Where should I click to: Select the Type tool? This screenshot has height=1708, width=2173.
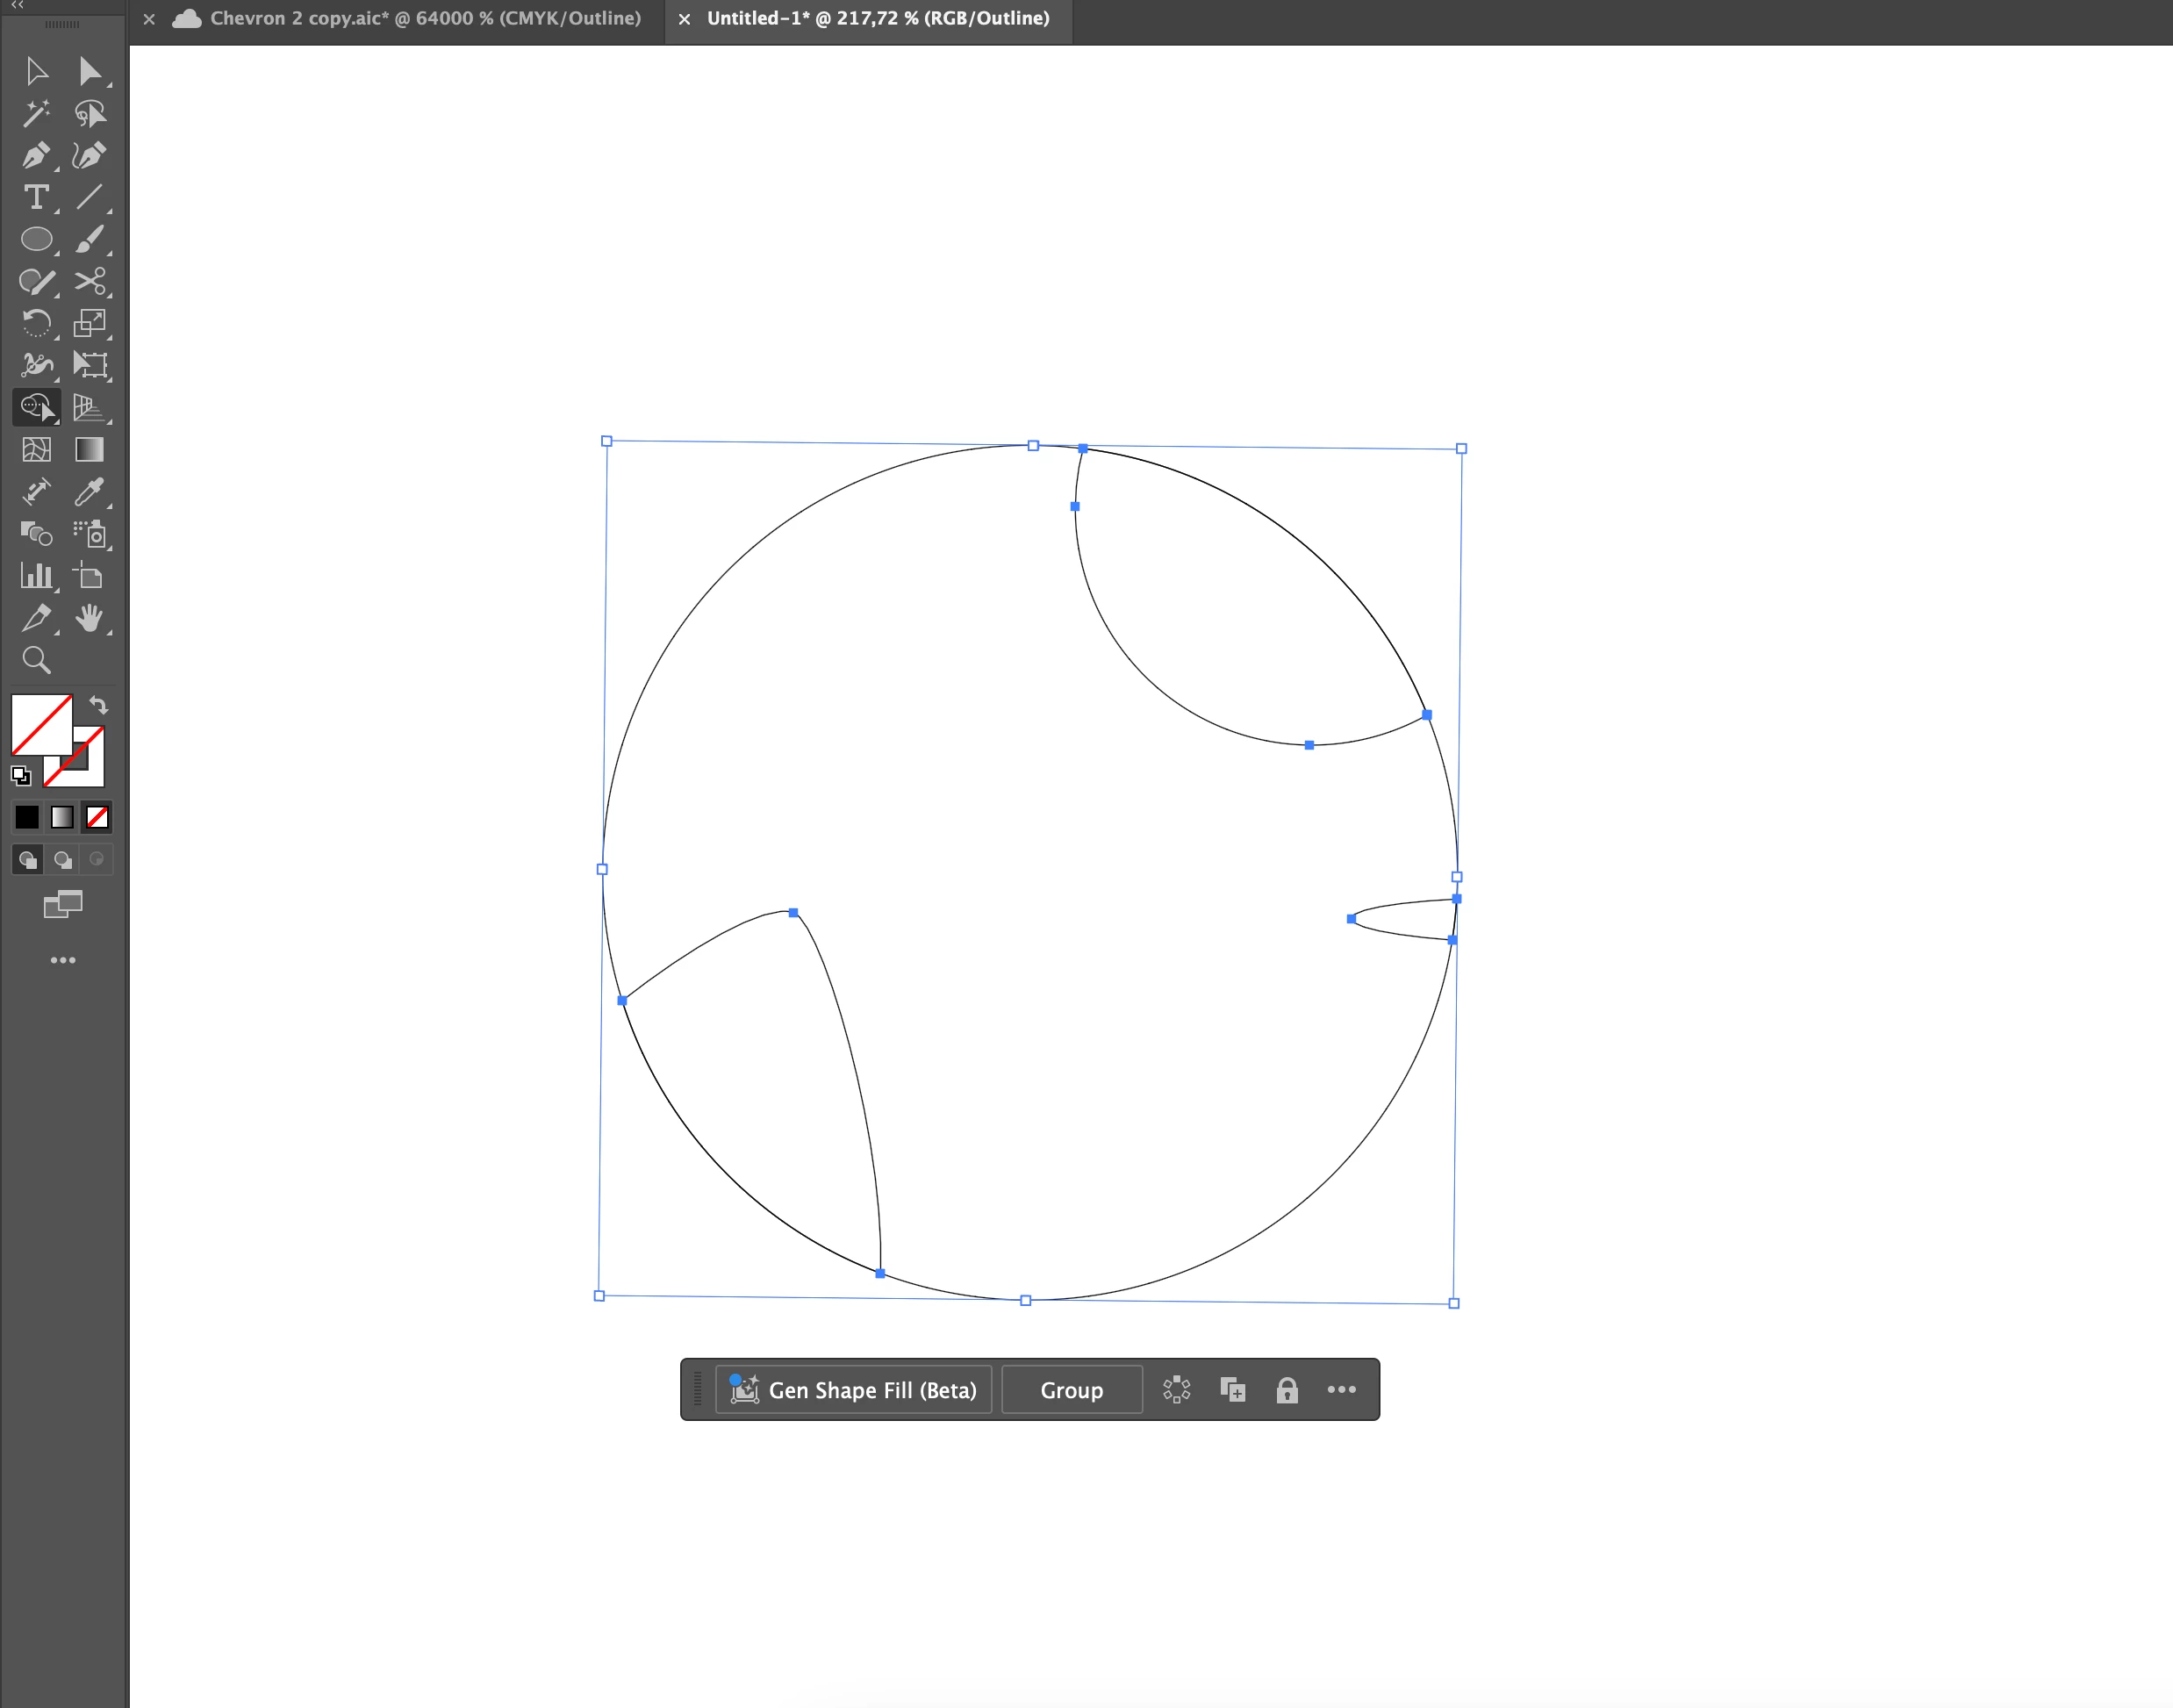click(36, 197)
